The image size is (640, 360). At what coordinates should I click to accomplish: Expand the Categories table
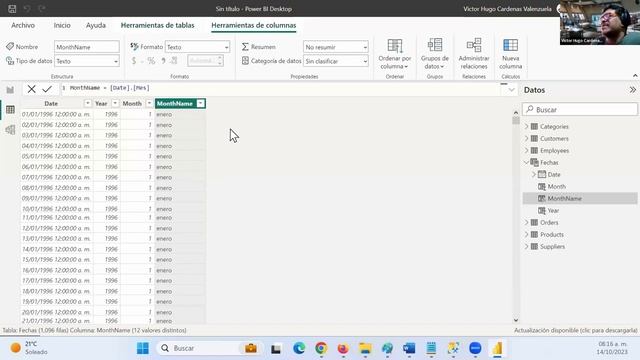click(x=527, y=127)
